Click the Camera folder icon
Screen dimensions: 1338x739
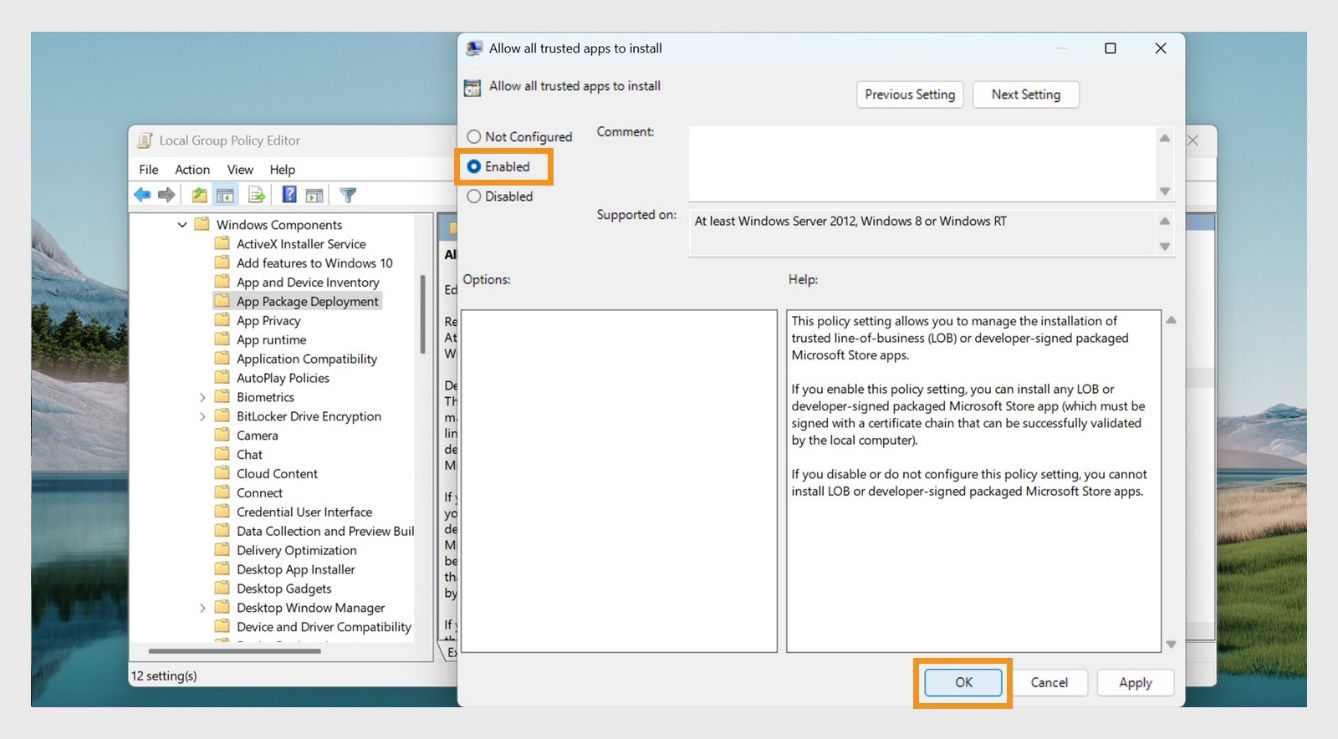222,436
